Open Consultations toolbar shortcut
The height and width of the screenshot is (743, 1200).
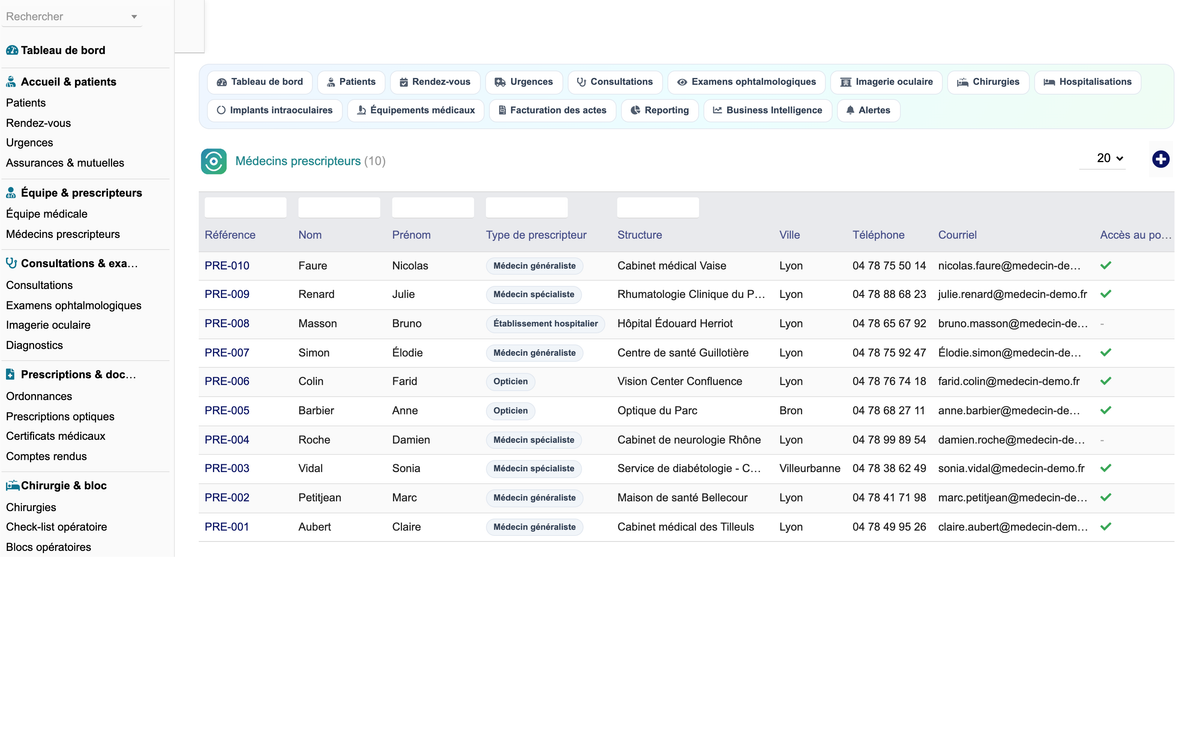pyautogui.click(x=615, y=82)
